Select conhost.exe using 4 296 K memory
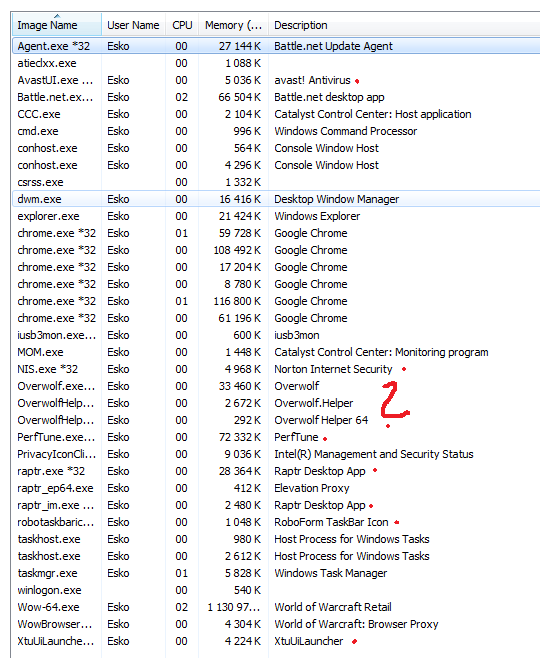The width and height of the screenshot is (540, 658). point(276,165)
